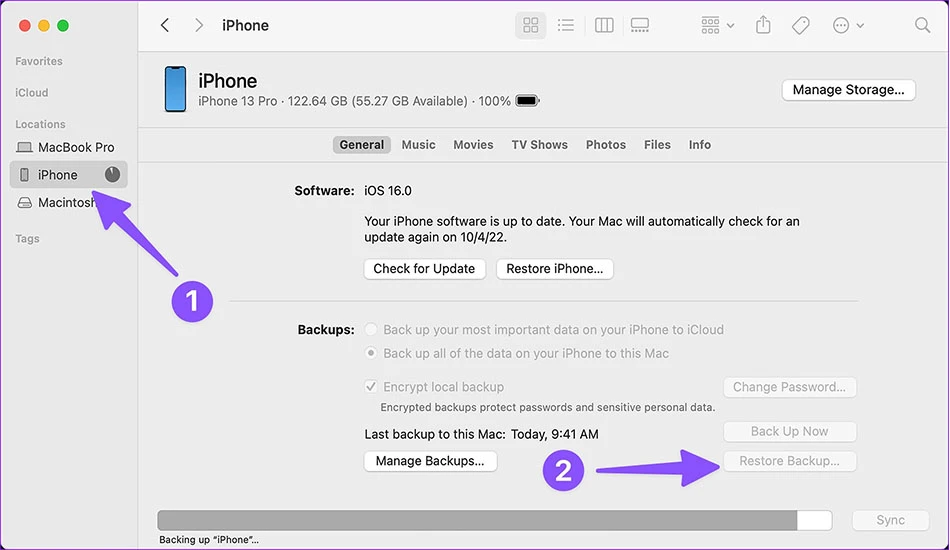The image size is (950, 550).
Task: Click the 'Backing up iPhone' status text
Action: pos(208,540)
